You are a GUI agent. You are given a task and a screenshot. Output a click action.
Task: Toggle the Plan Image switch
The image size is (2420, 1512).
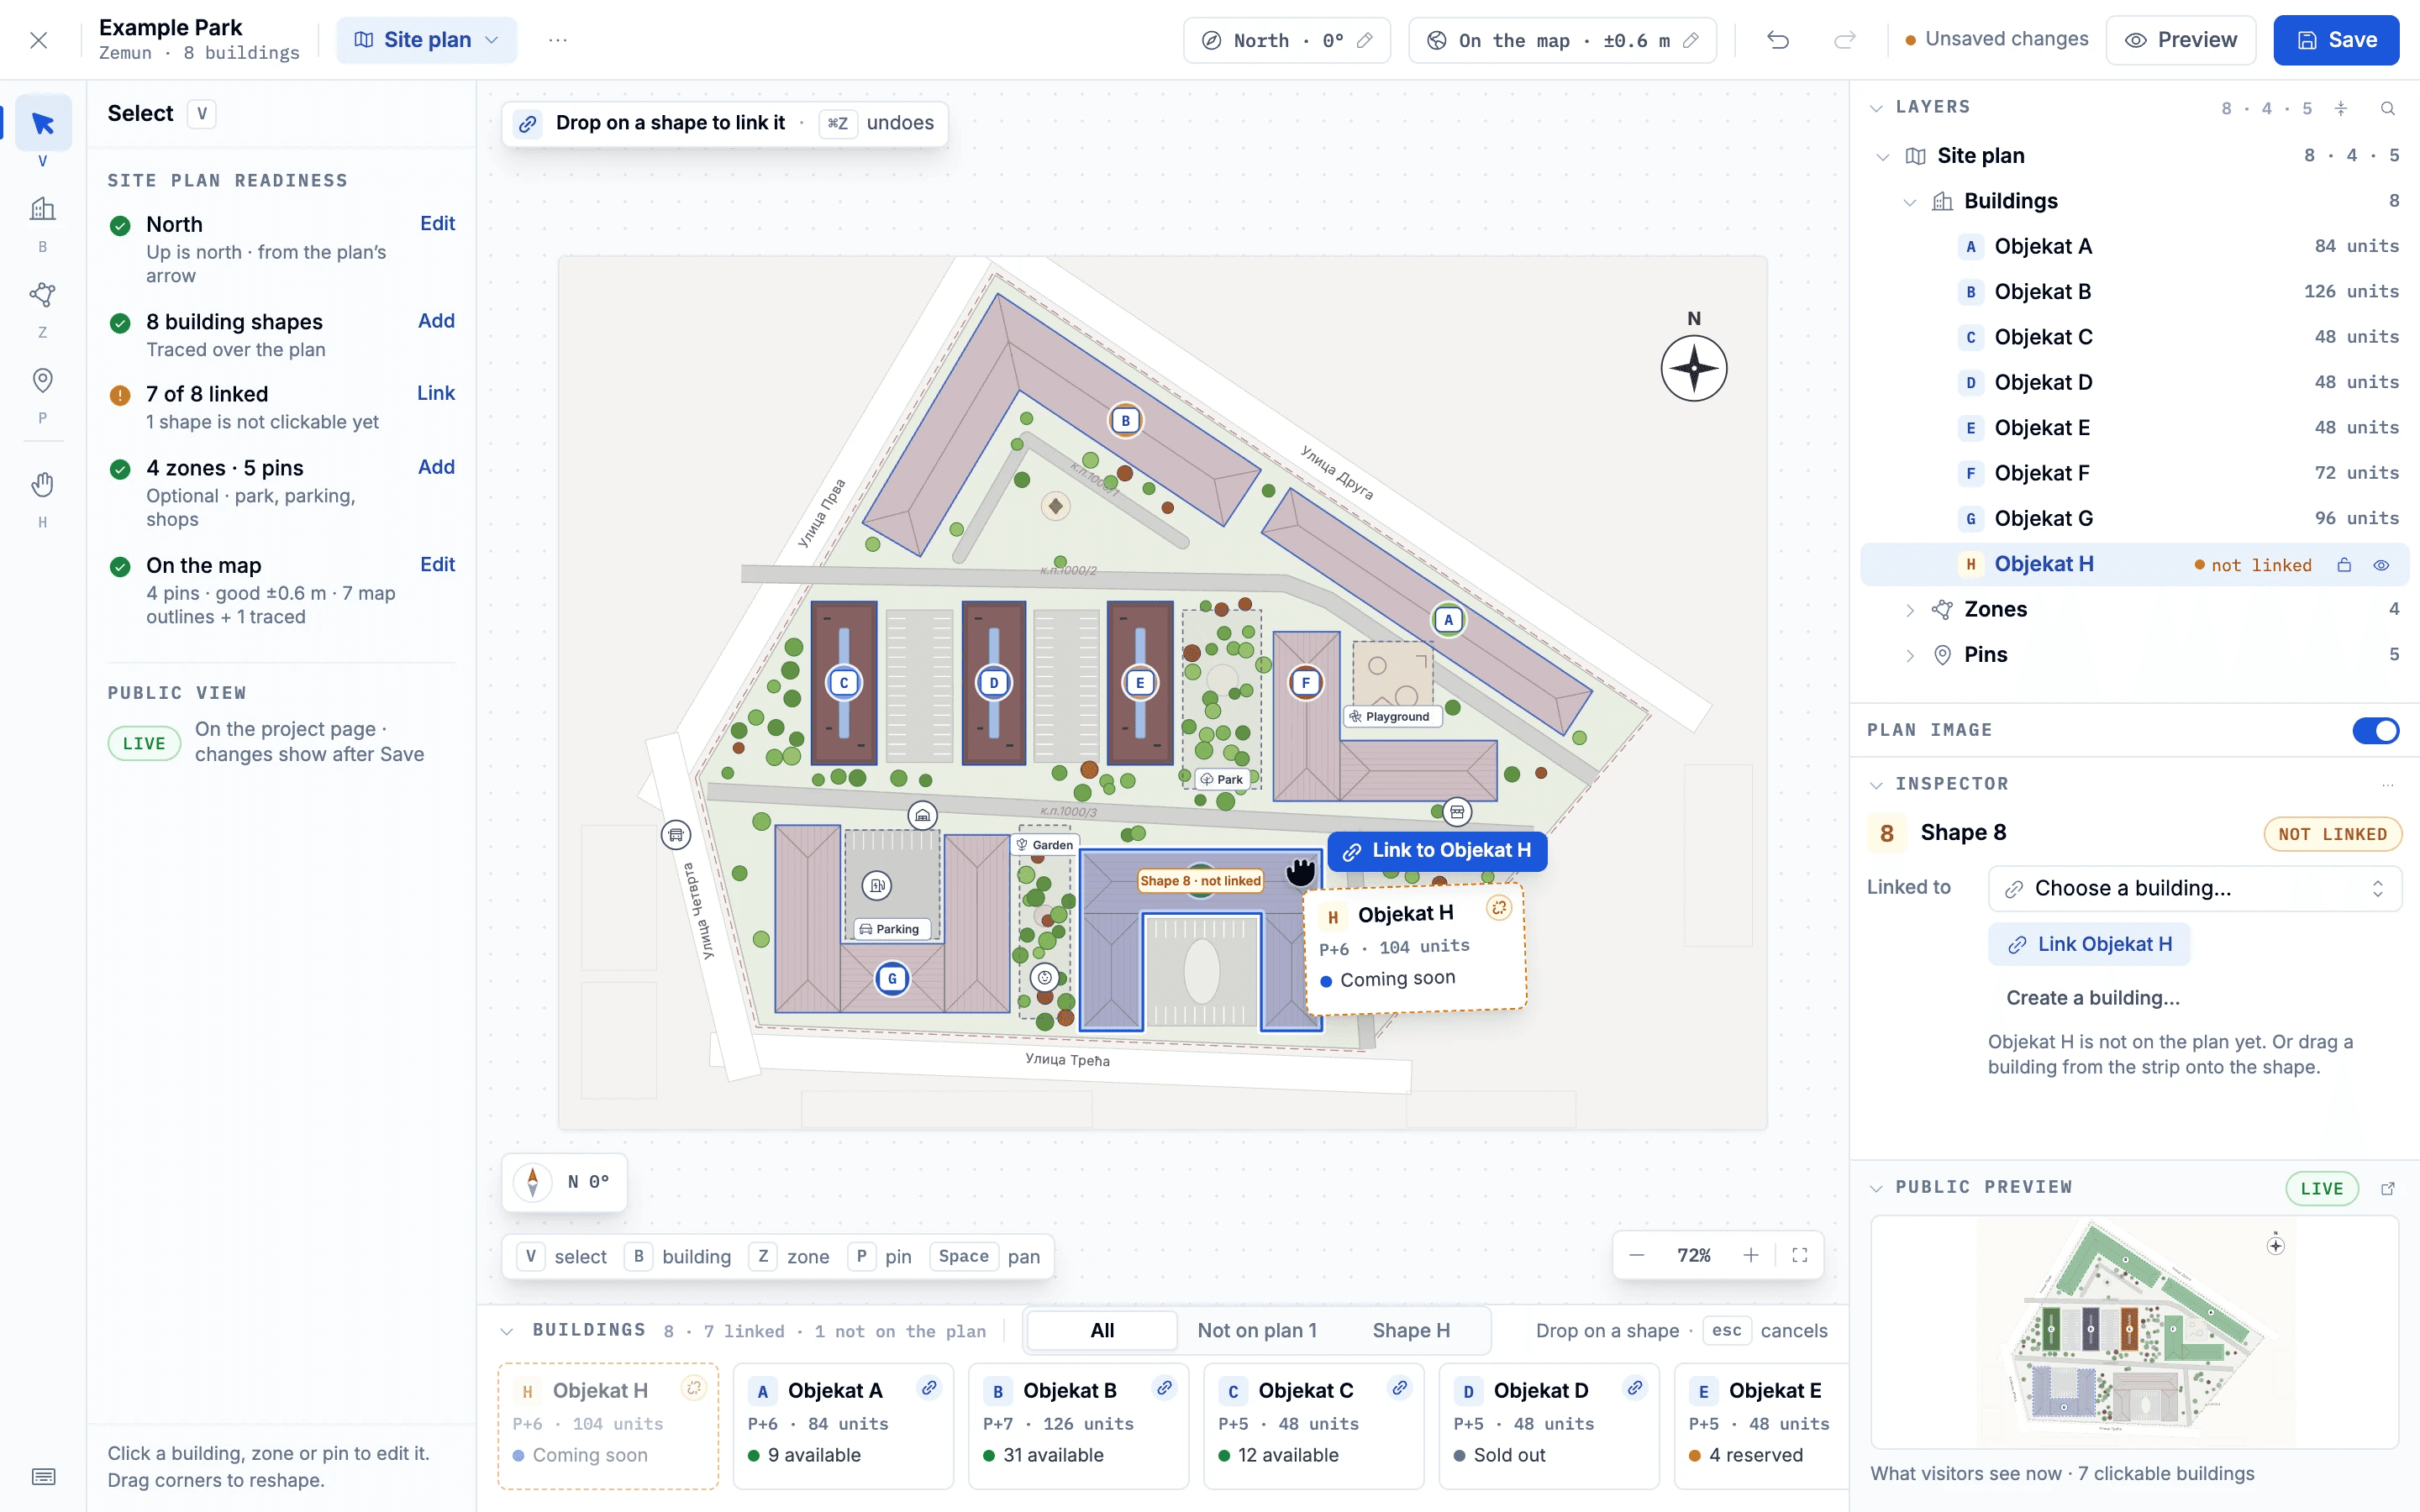[2376, 731]
